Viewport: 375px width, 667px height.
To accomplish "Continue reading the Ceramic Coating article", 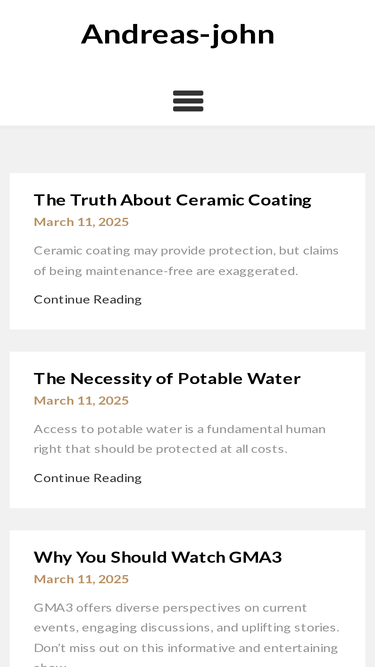I will 88,299.
